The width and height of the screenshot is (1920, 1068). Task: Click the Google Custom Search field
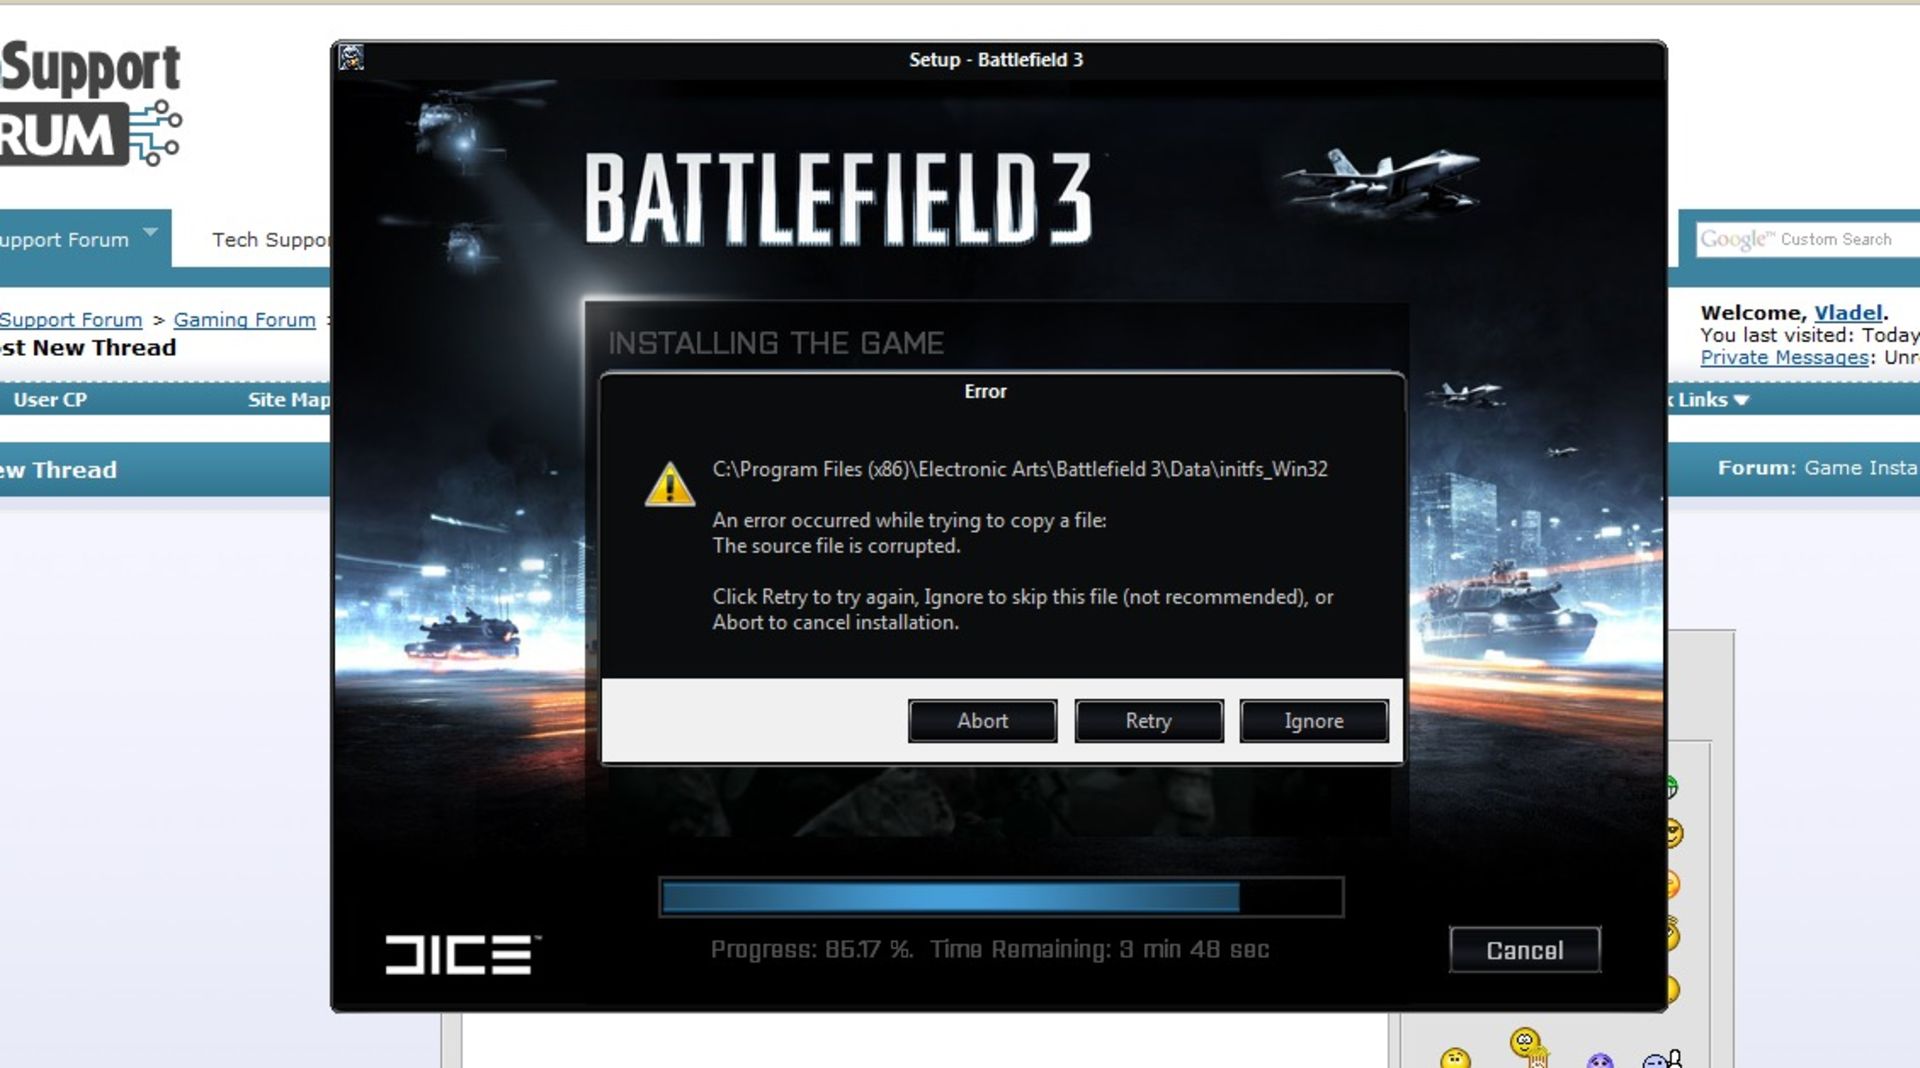tap(1808, 240)
